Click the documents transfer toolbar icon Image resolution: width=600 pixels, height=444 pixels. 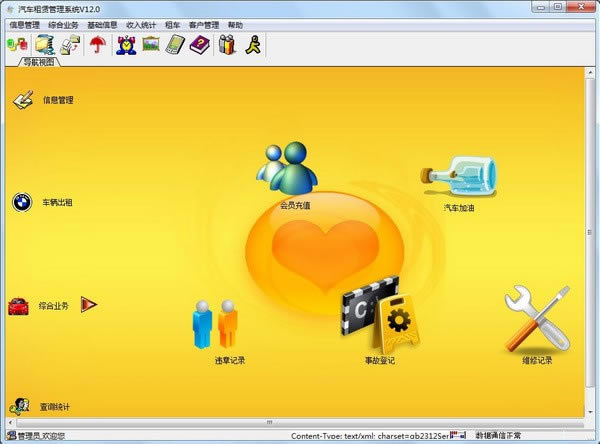(70, 44)
